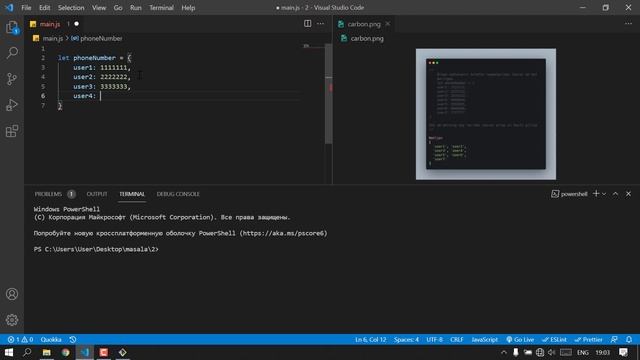This screenshot has width=640, height=360.
Task: Open File Explorer from taskbar
Action: 47,352
